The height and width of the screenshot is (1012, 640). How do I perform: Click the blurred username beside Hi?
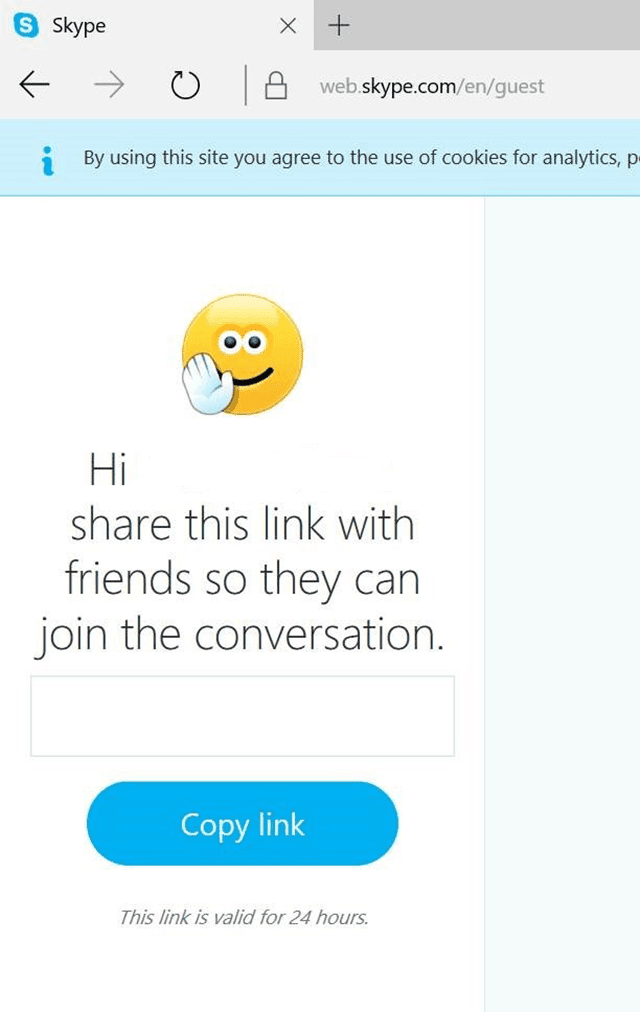click(x=265, y=469)
